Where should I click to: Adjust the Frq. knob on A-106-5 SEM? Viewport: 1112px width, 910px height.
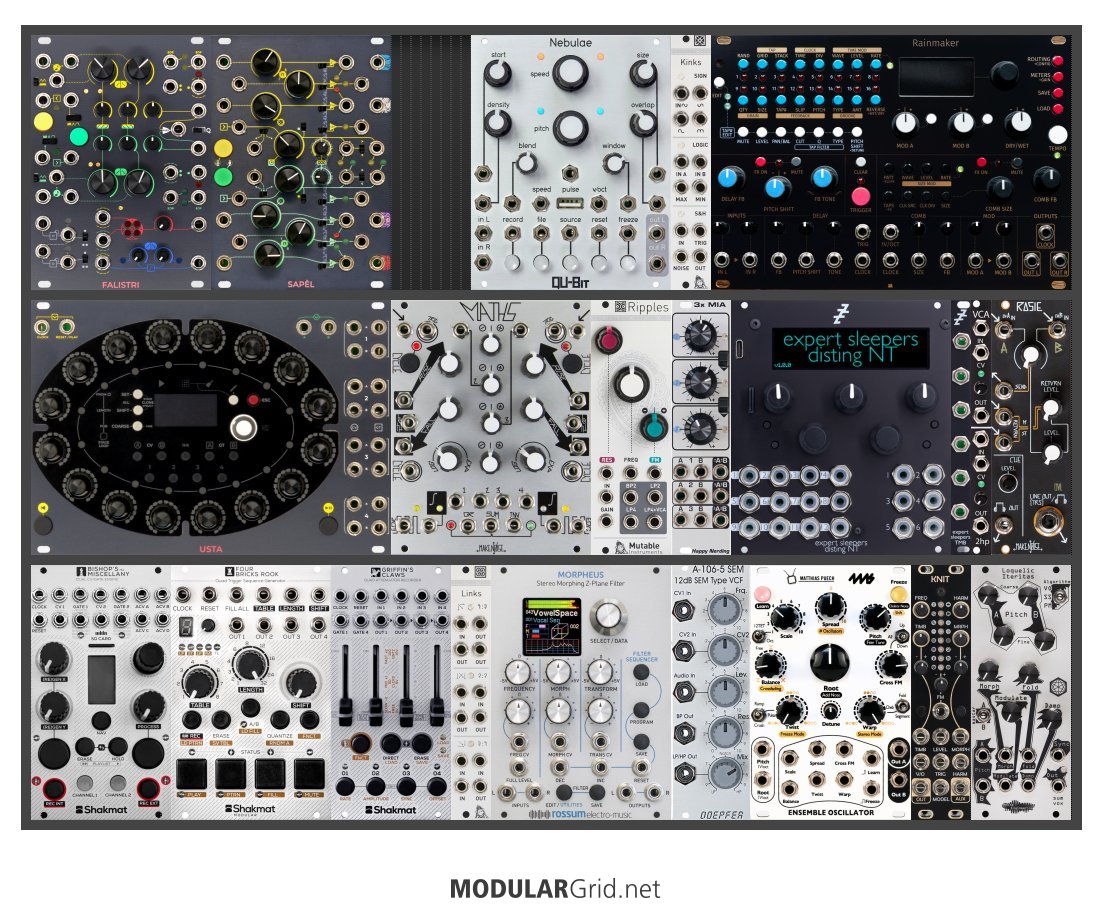(723, 608)
